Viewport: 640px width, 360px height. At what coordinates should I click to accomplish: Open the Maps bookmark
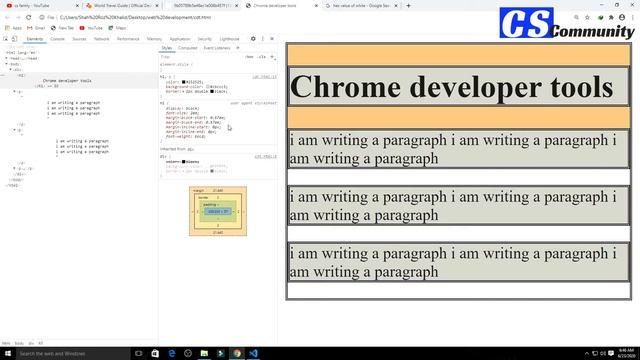[x=117, y=28]
